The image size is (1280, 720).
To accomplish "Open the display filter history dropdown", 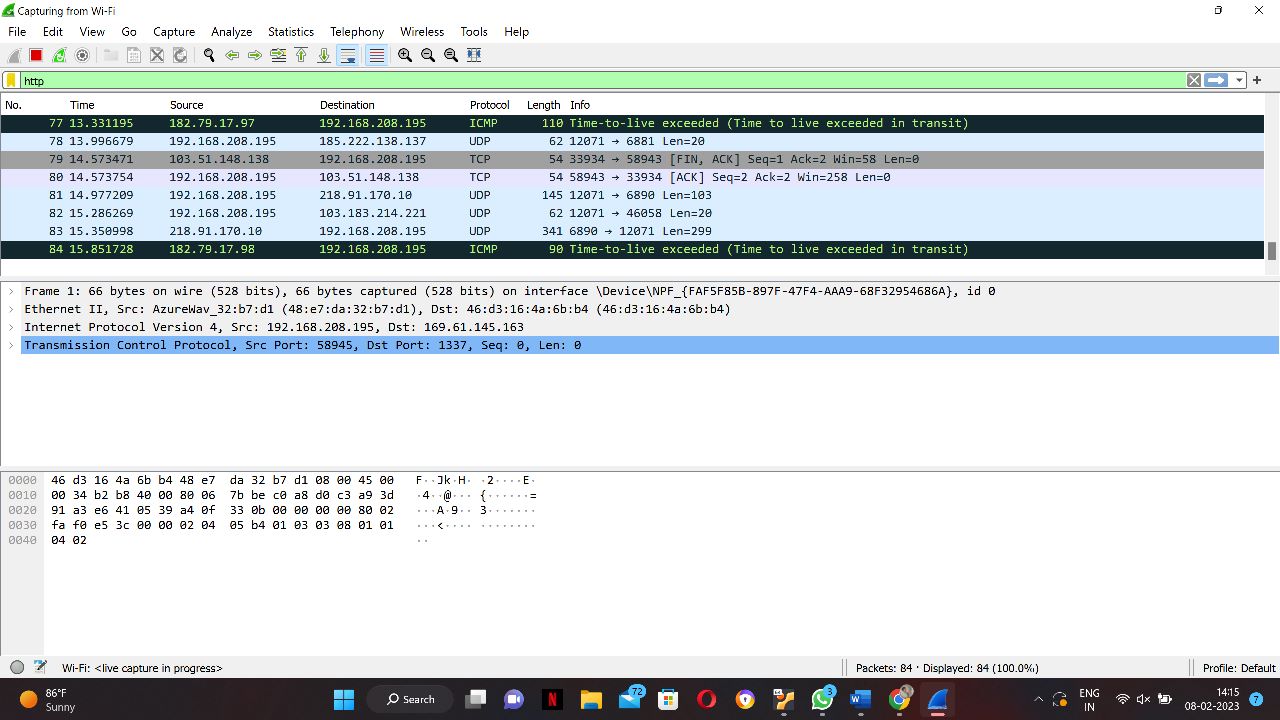I will coord(1239,80).
